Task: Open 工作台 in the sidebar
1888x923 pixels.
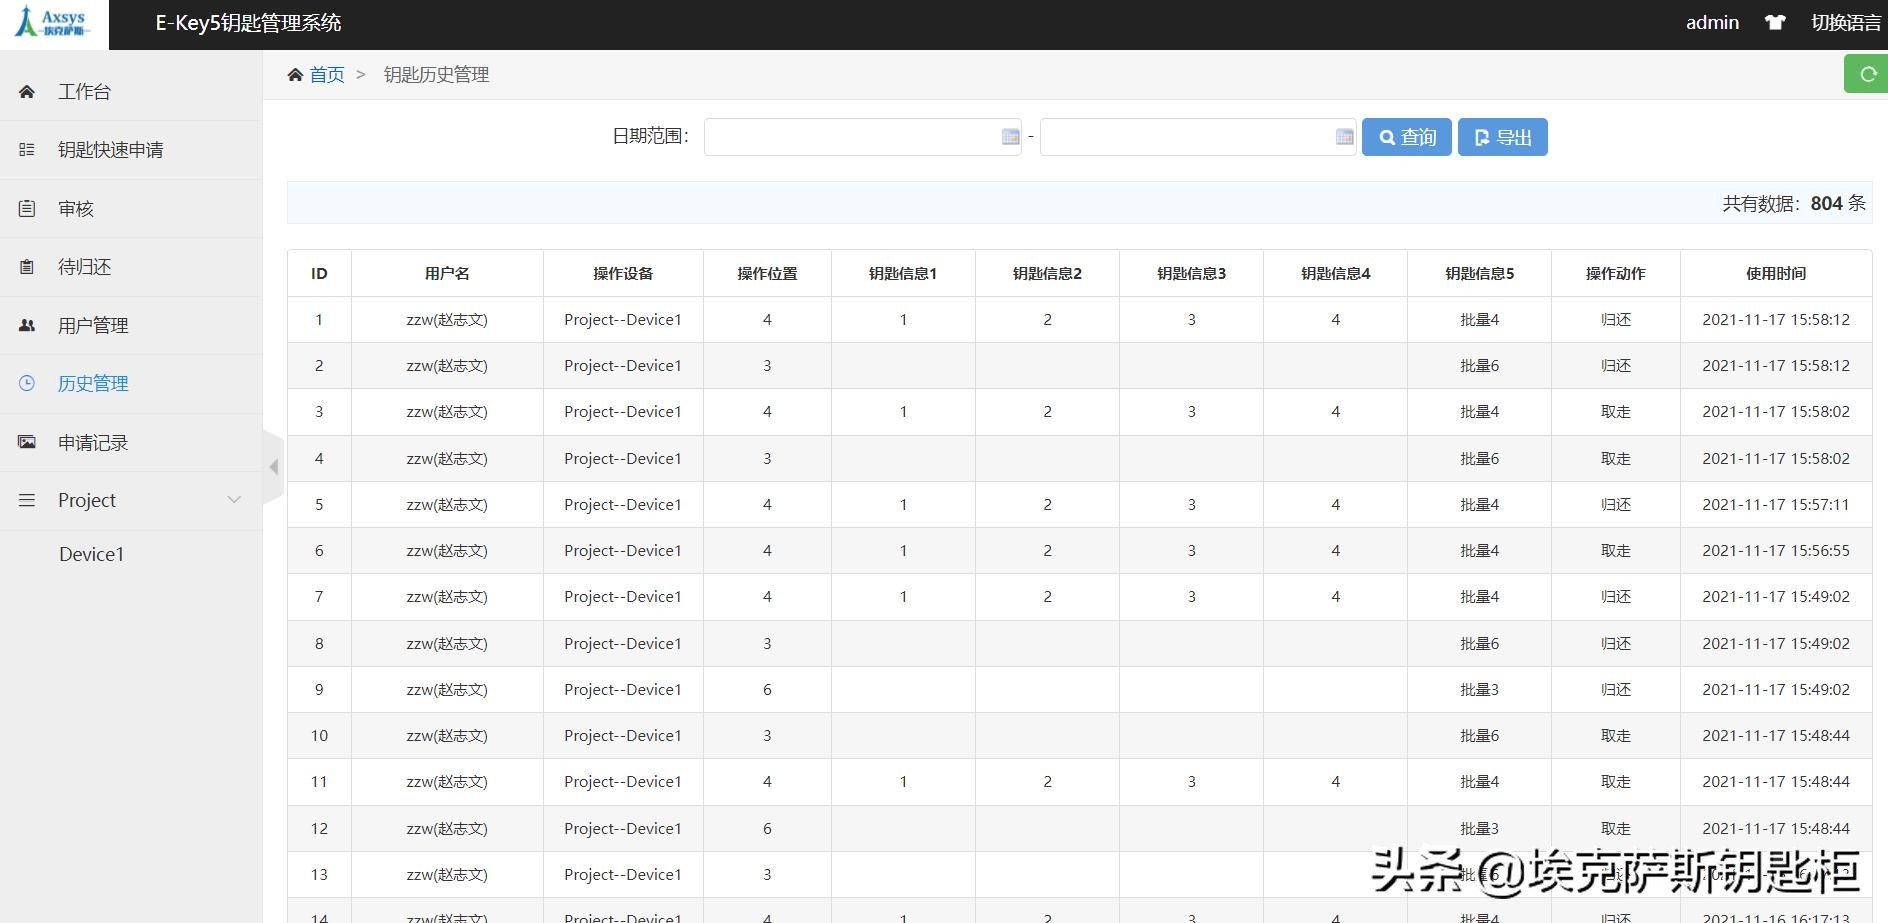Action: coord(85,92)
